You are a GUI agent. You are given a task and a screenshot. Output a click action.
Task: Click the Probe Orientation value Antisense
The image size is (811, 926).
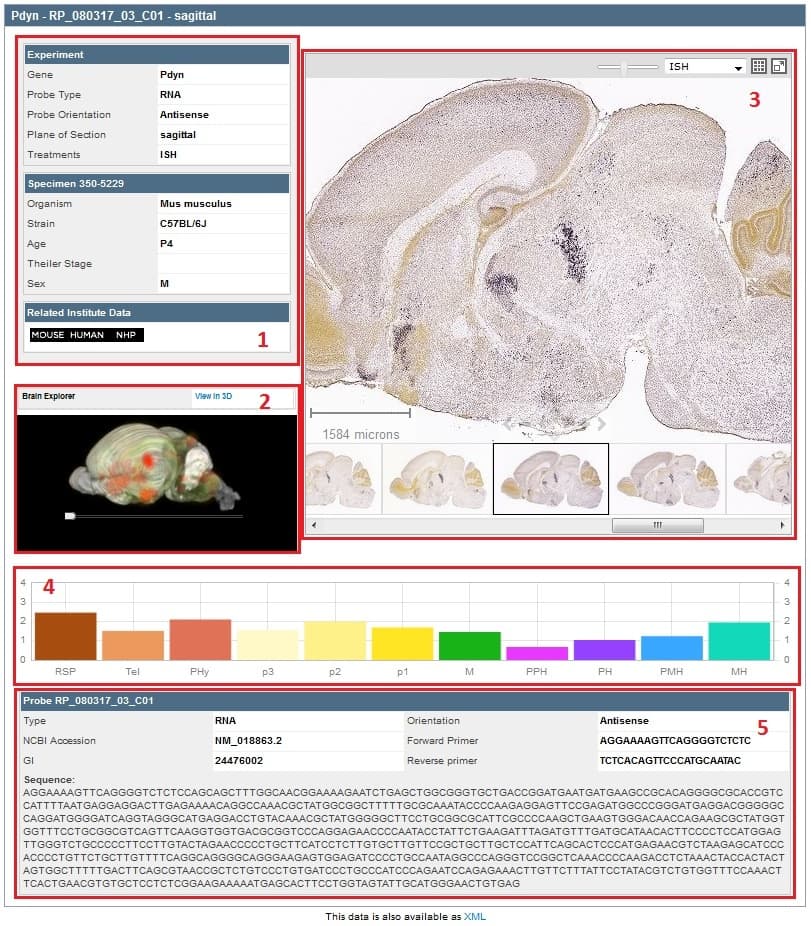pyautogui.click(x=184, y=115)
